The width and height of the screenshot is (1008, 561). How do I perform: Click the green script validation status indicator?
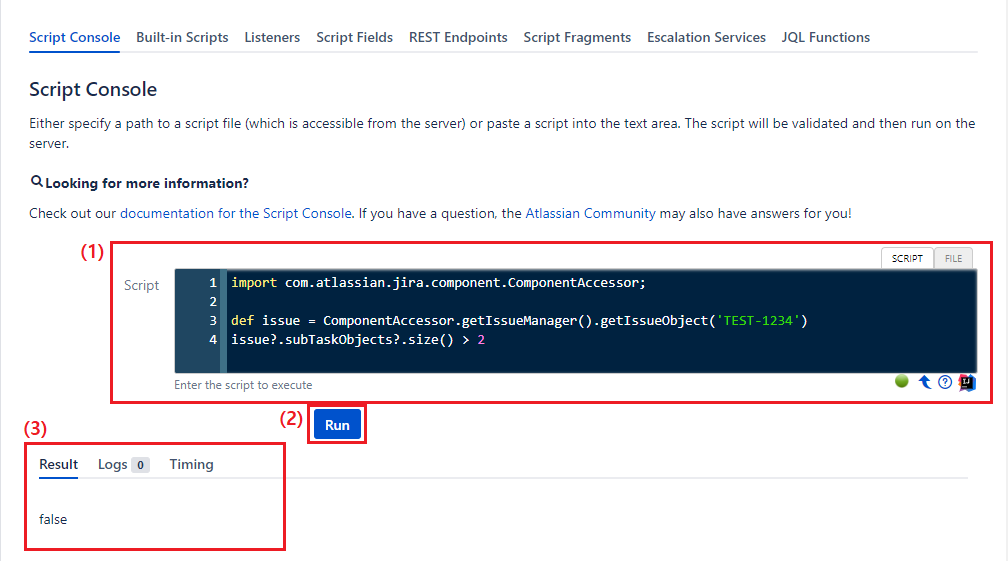(x=901, y=382)
